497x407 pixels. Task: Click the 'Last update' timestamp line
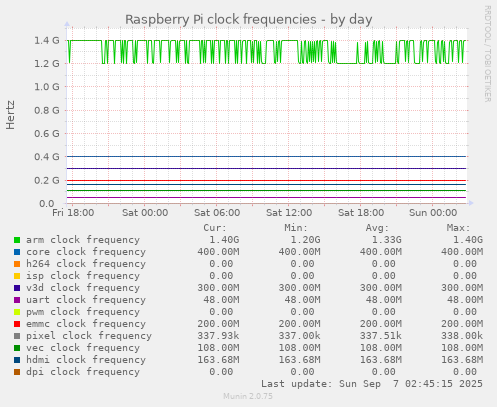[372, 384]
